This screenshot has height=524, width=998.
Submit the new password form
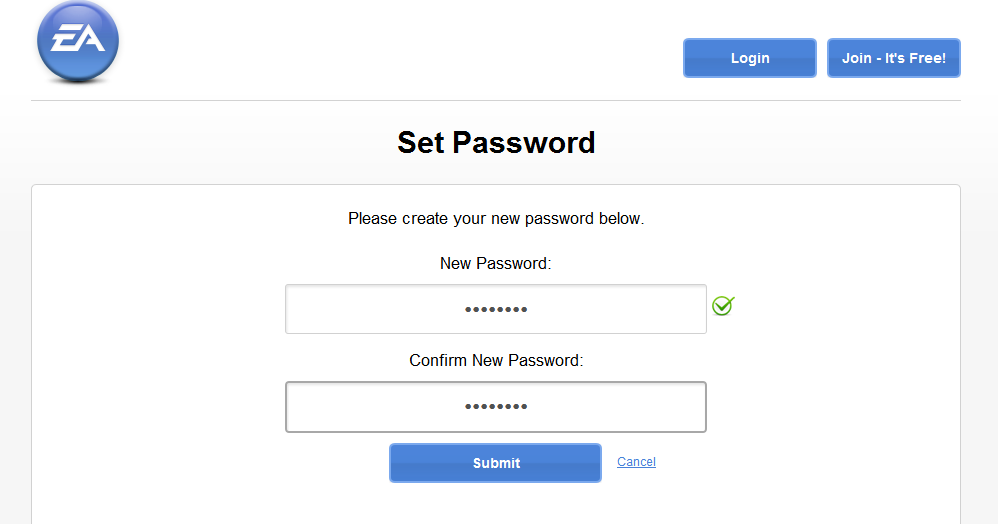coord(495,463)
